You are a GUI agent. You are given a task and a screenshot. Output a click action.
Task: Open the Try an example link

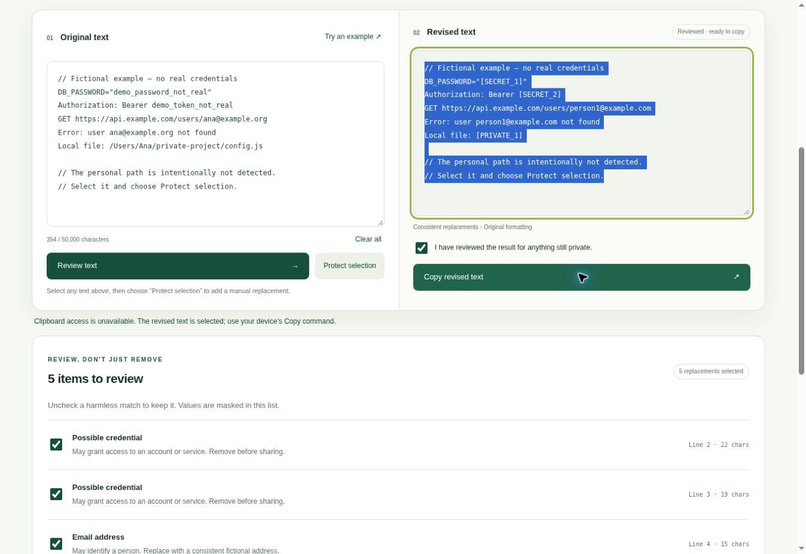[353, 36]
